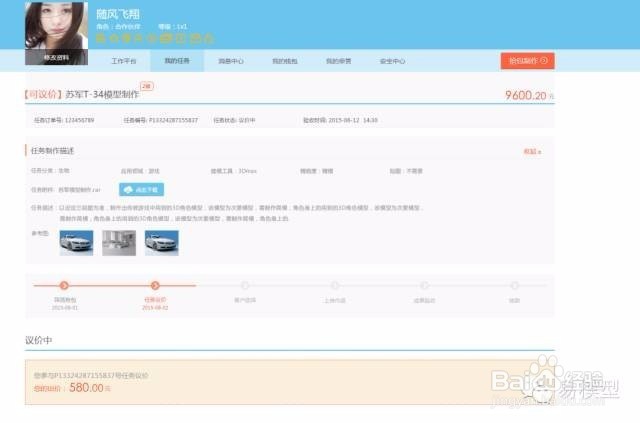Click the cloud icon inside the download button
The image size is (640, 423).
[x=129, y=189]
